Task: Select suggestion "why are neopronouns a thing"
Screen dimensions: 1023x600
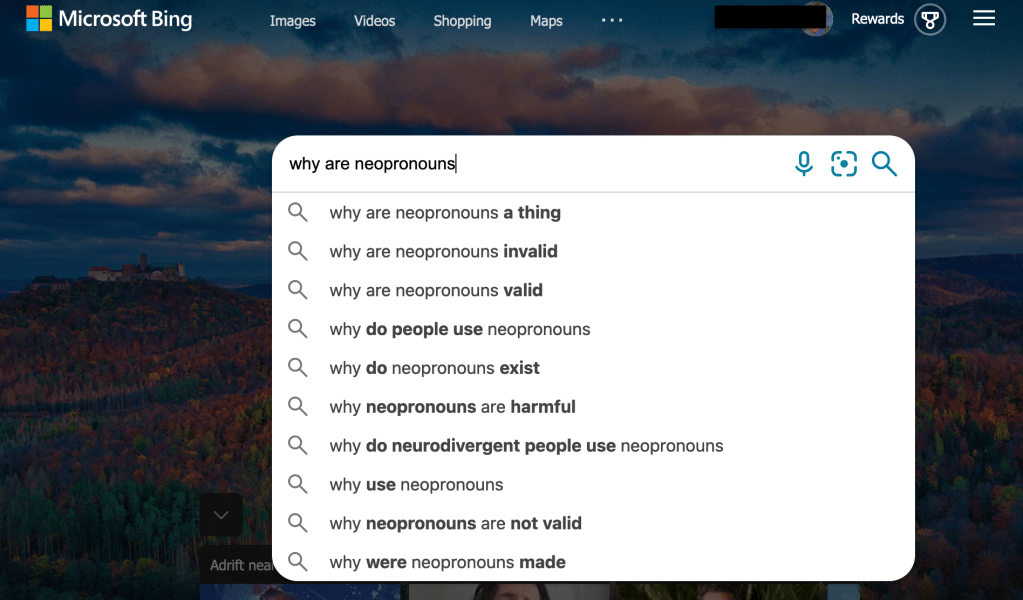Action: [x=445, y=213]
